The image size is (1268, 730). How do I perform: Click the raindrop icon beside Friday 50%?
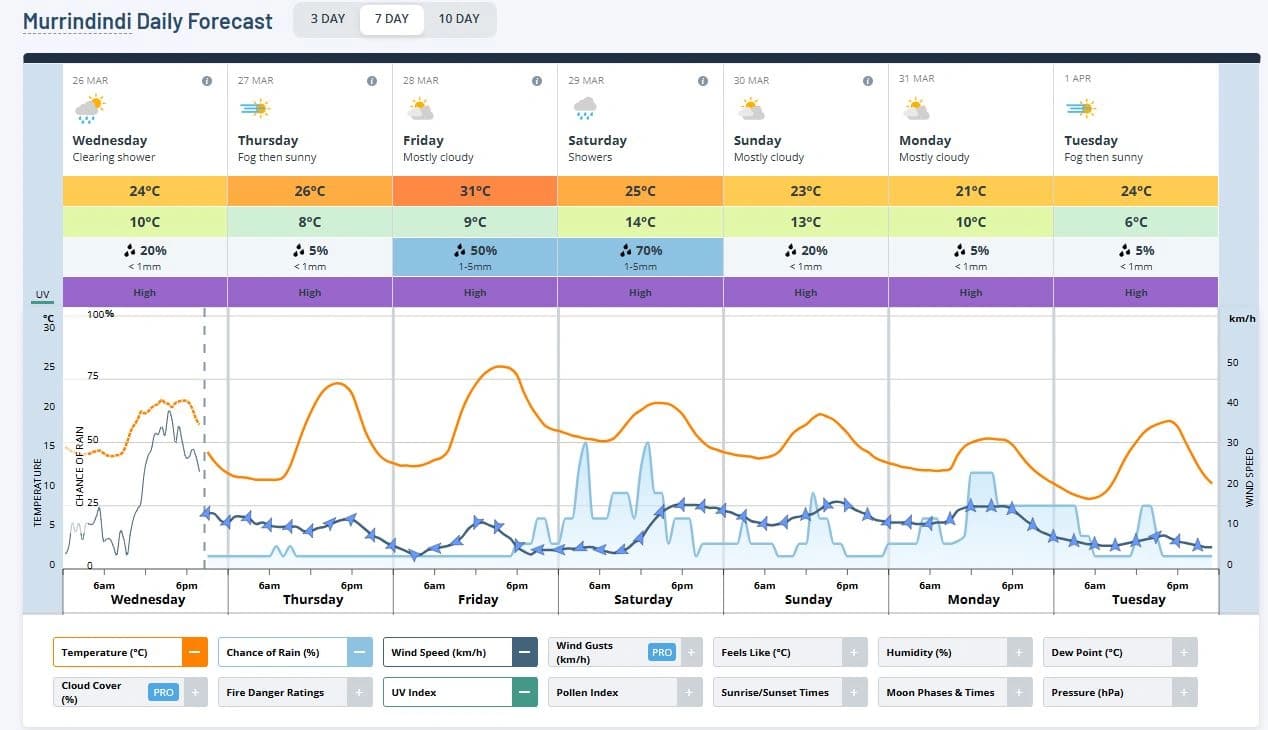(460, 251)
